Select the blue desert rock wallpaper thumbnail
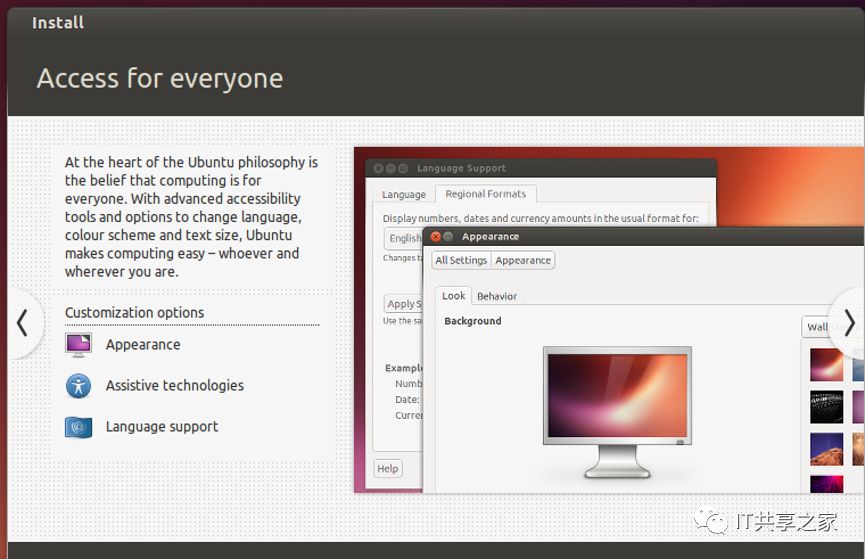 pyautogui.click(x=826, y=449)
